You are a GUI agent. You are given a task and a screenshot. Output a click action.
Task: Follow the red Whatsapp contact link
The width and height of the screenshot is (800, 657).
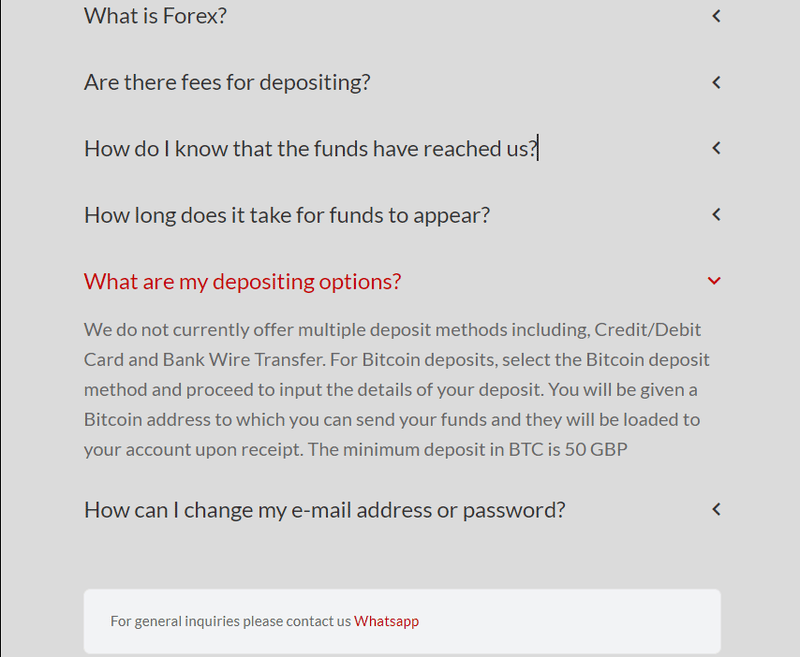tap(386, 621)
